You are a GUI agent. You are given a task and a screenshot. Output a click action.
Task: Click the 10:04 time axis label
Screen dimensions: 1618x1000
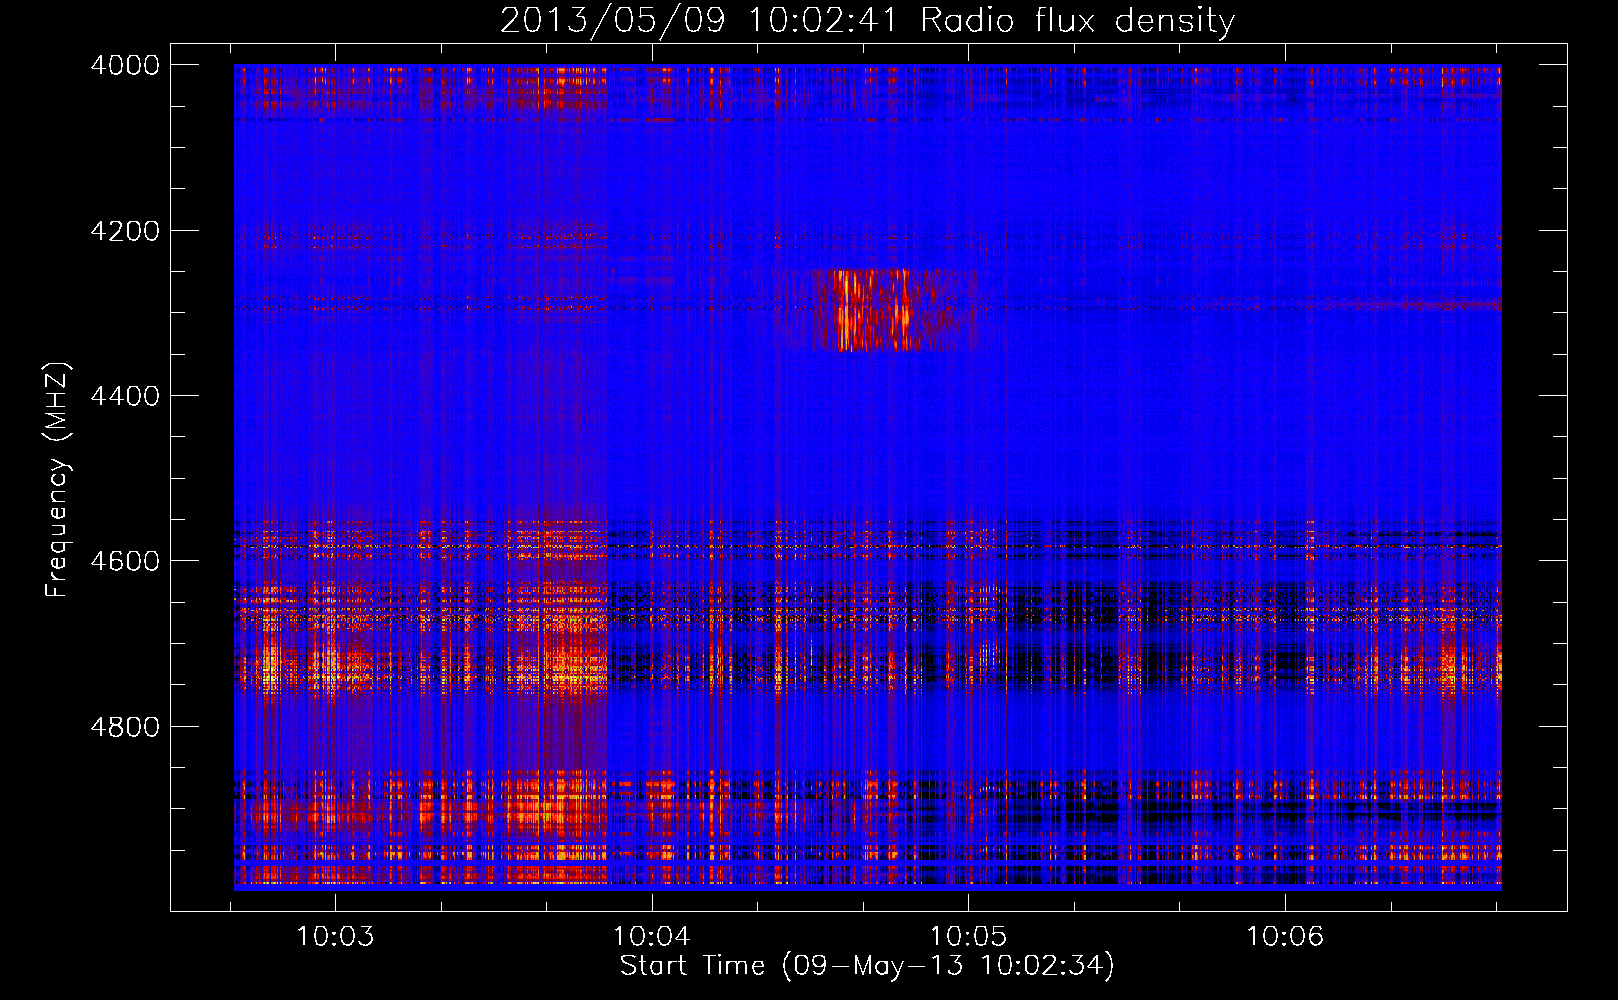(652, 937)
